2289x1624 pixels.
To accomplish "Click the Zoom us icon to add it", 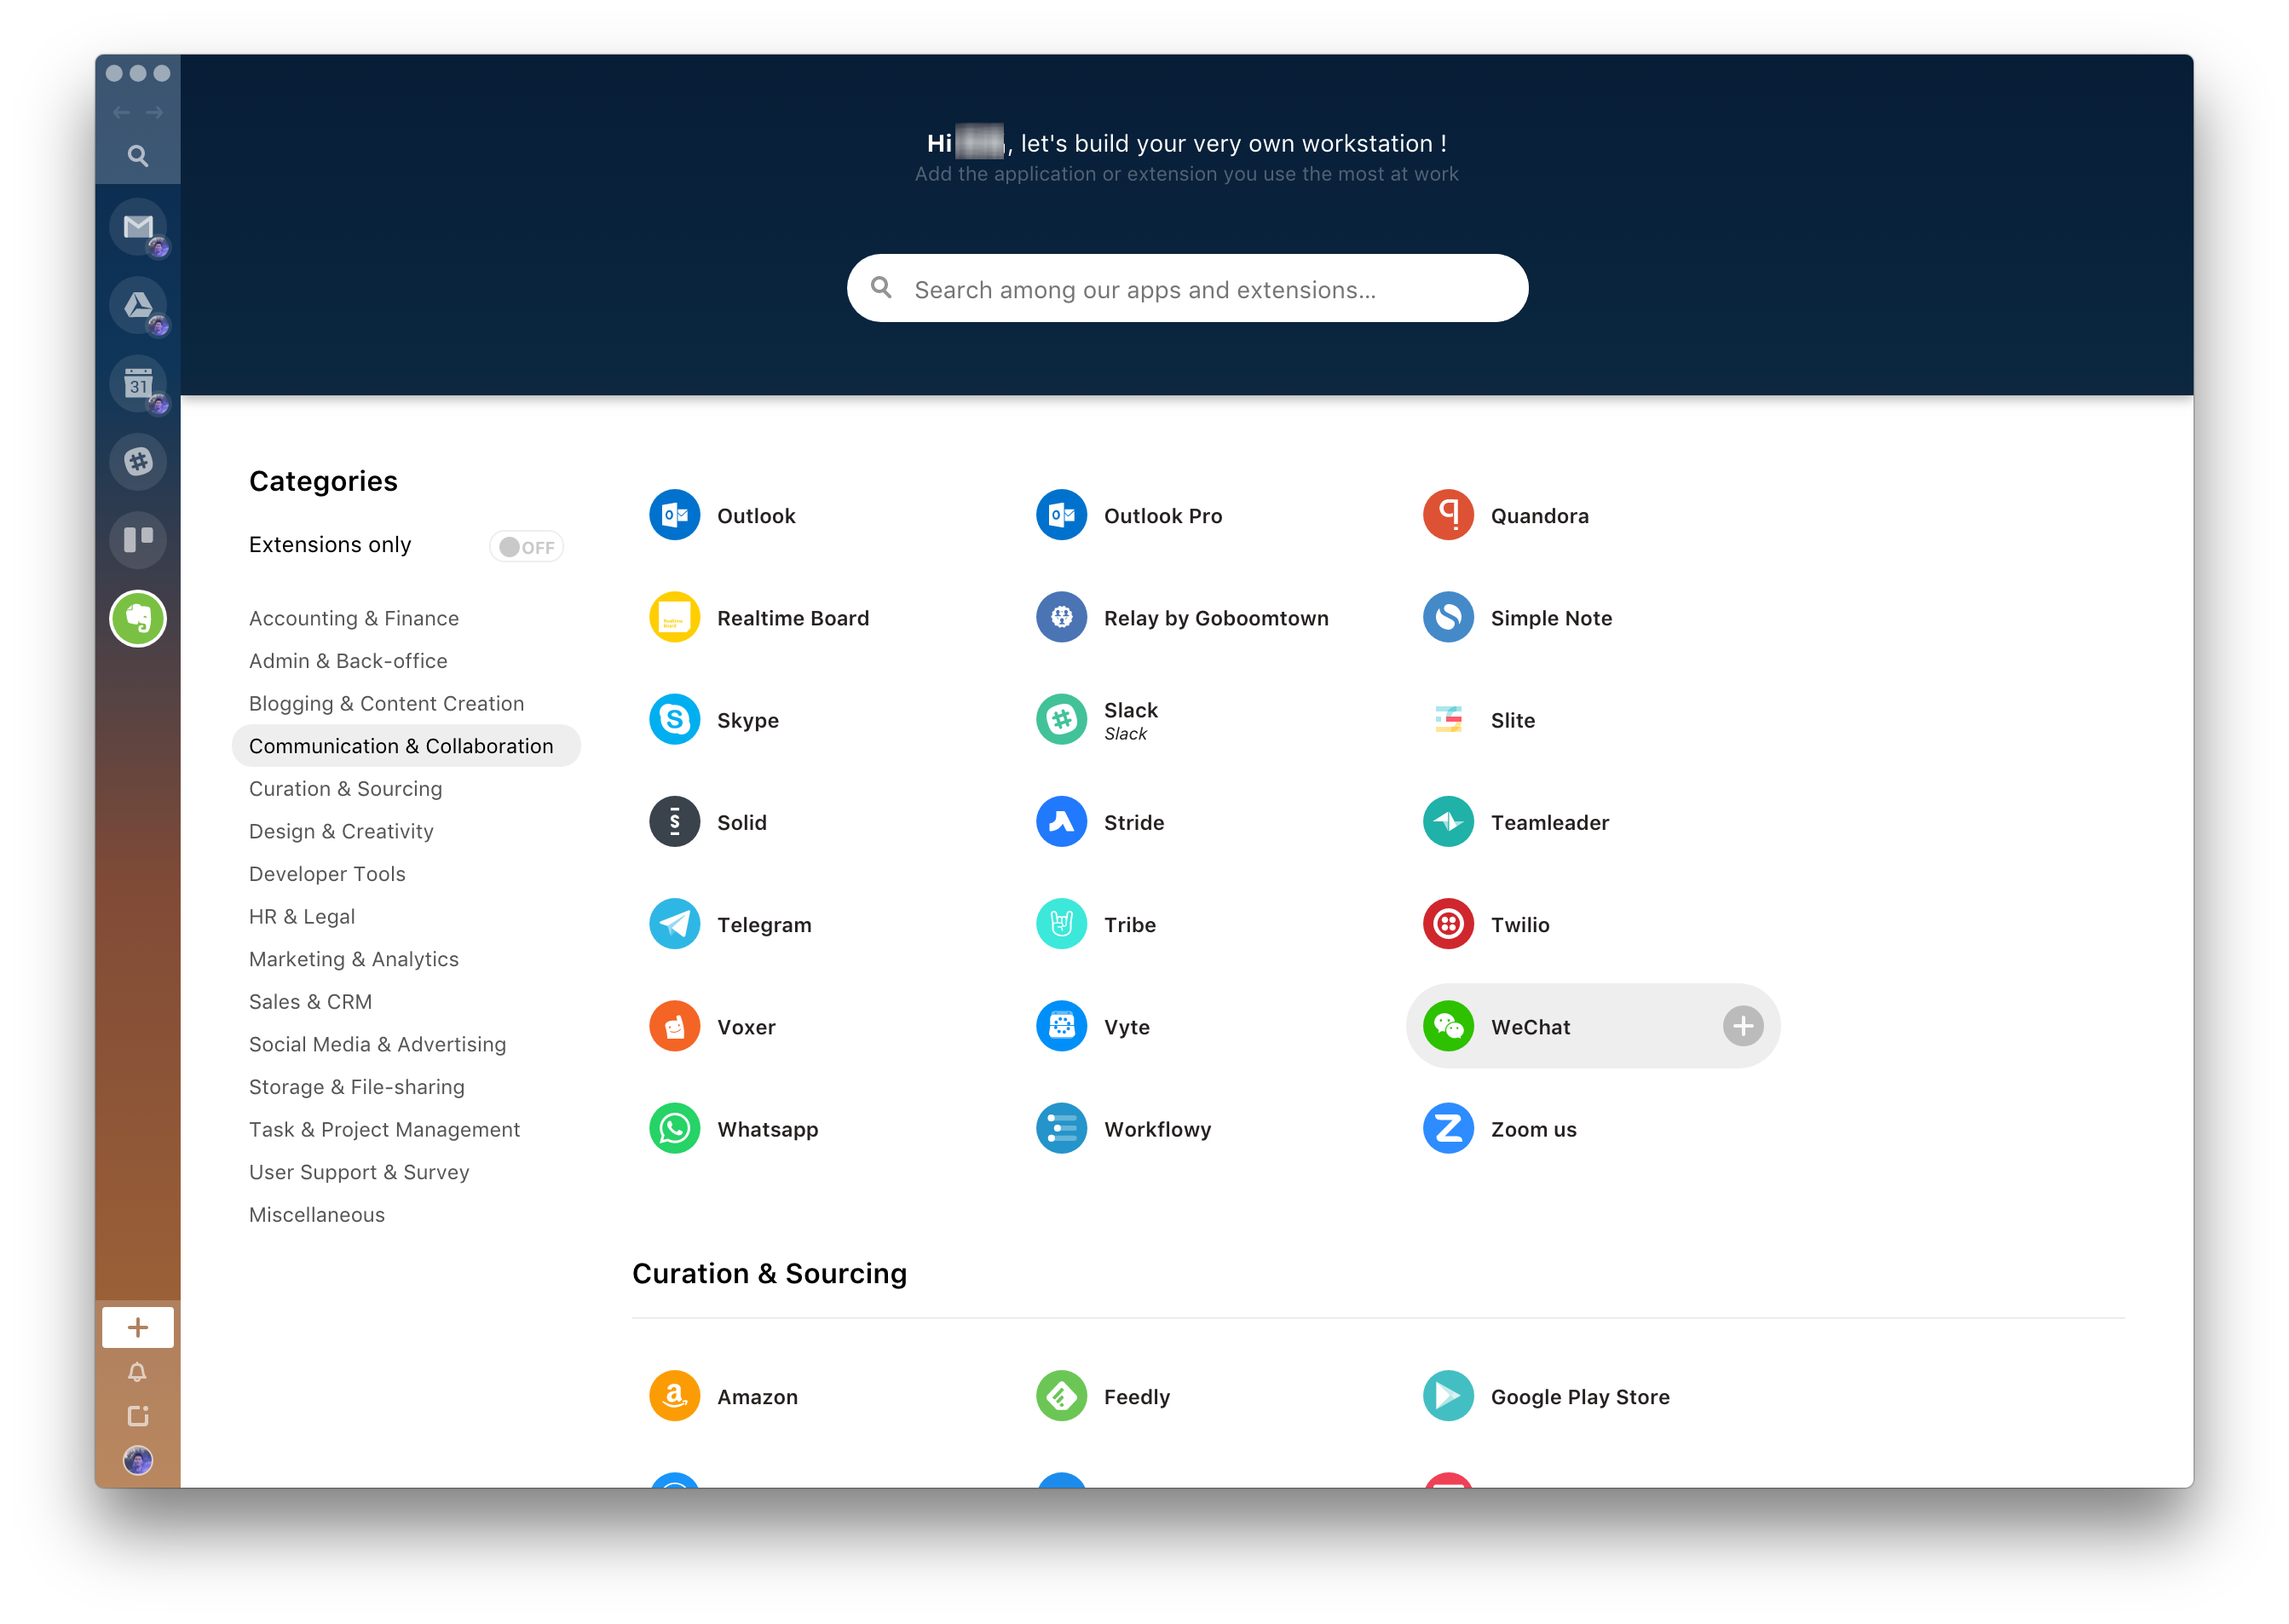I will coord(1450,1128).
